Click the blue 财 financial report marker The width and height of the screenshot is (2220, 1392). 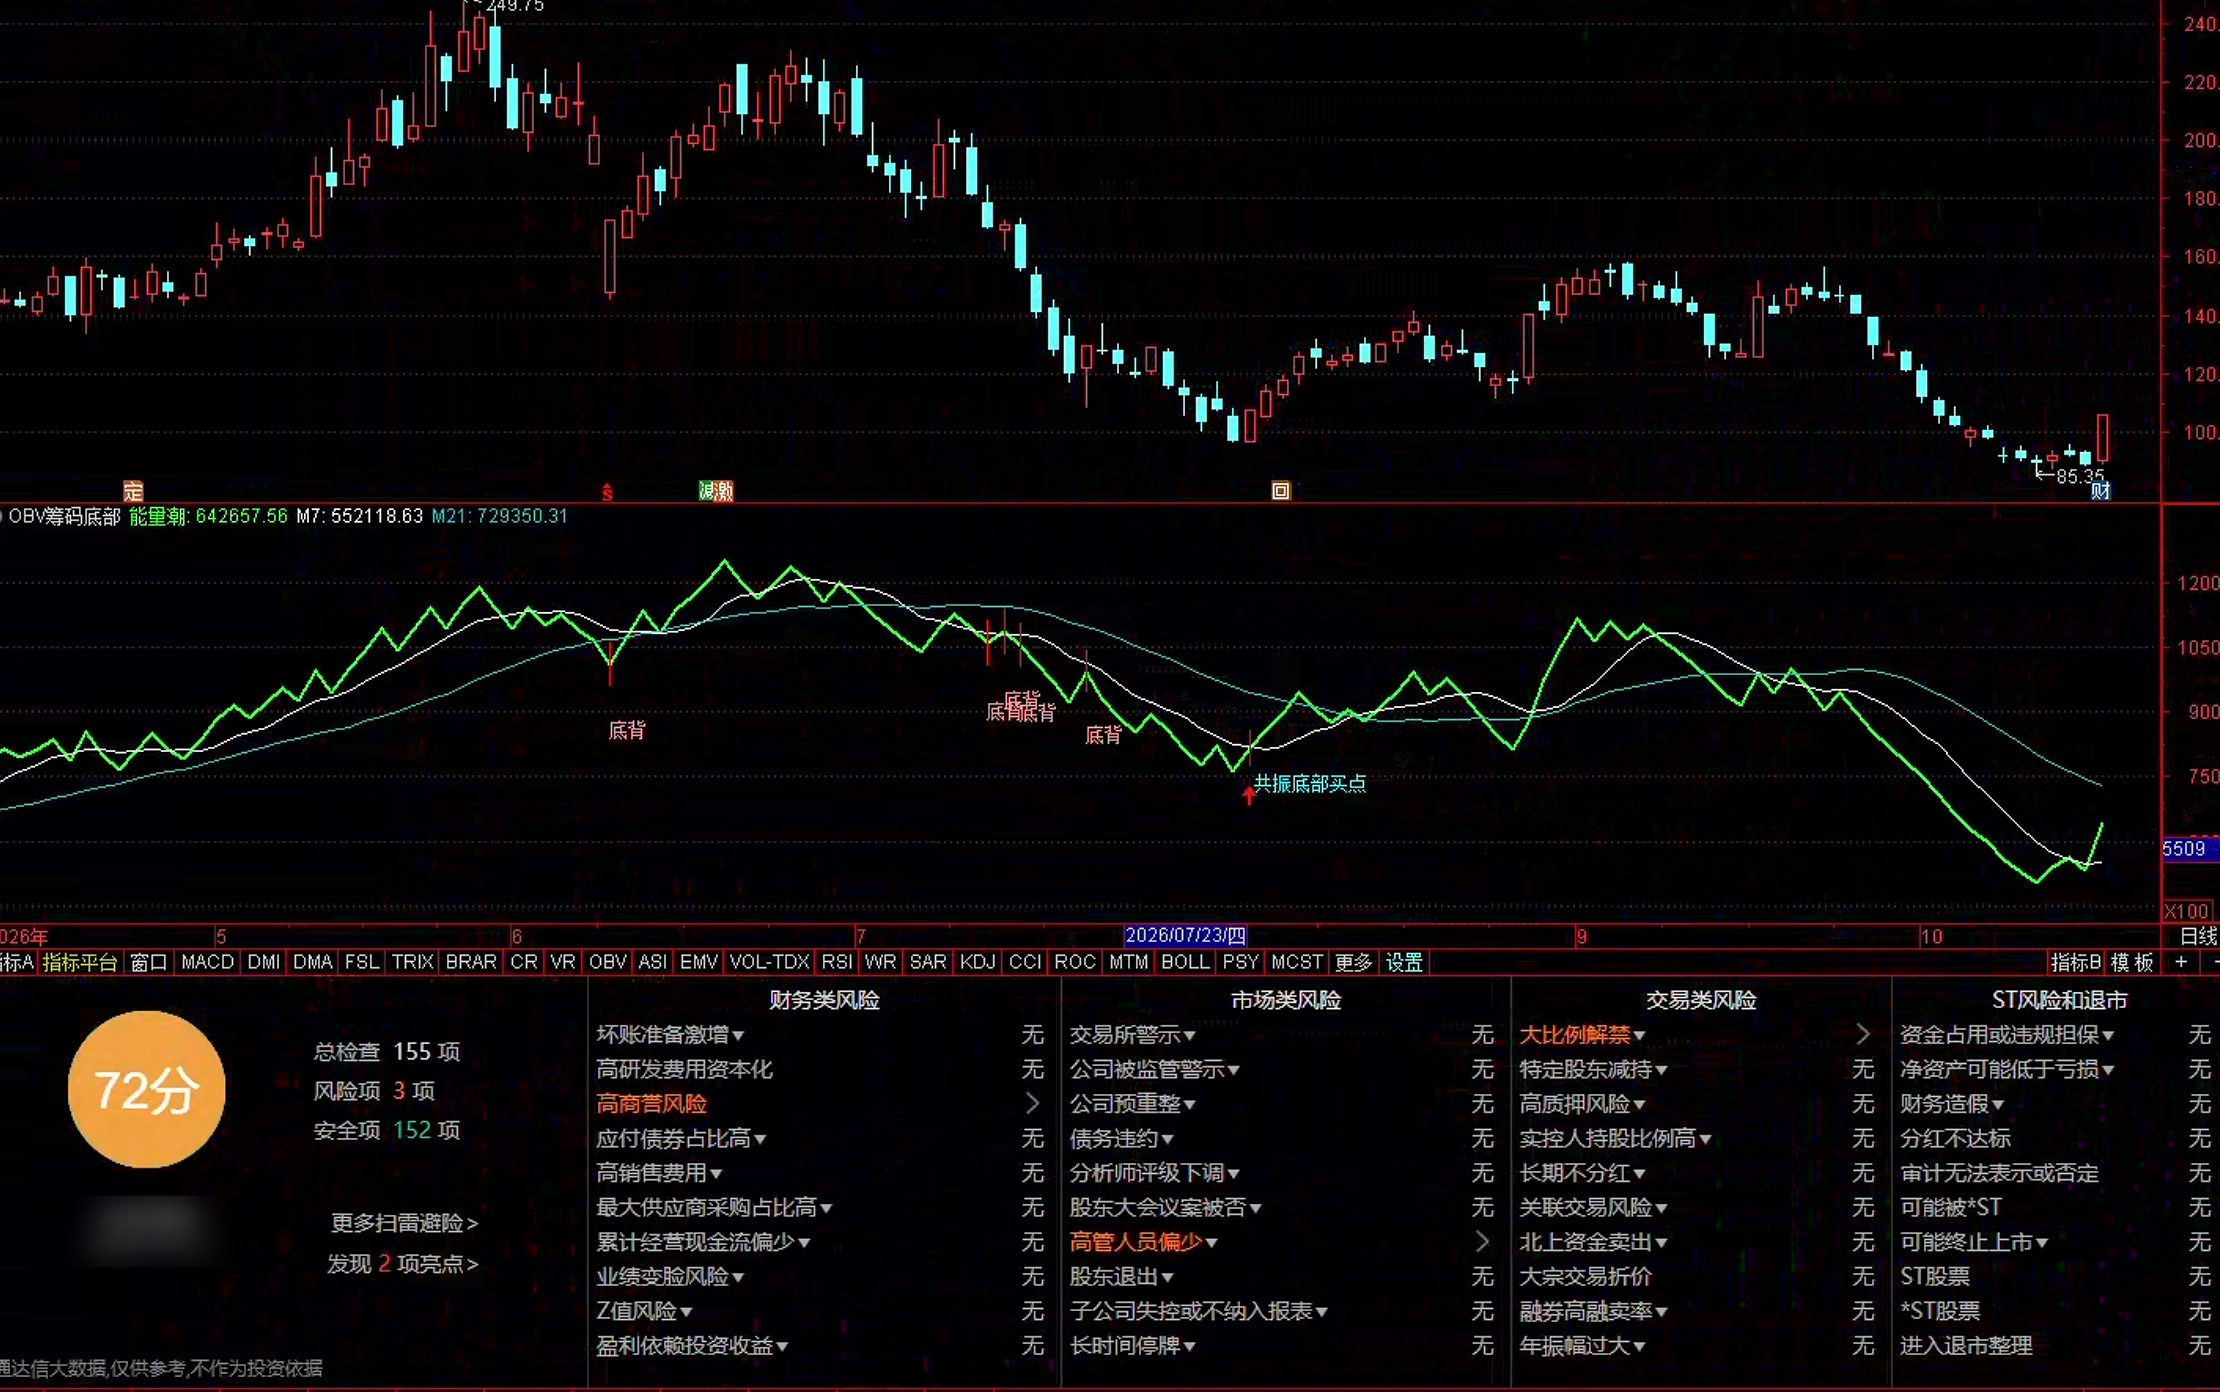coord(2100,491)
